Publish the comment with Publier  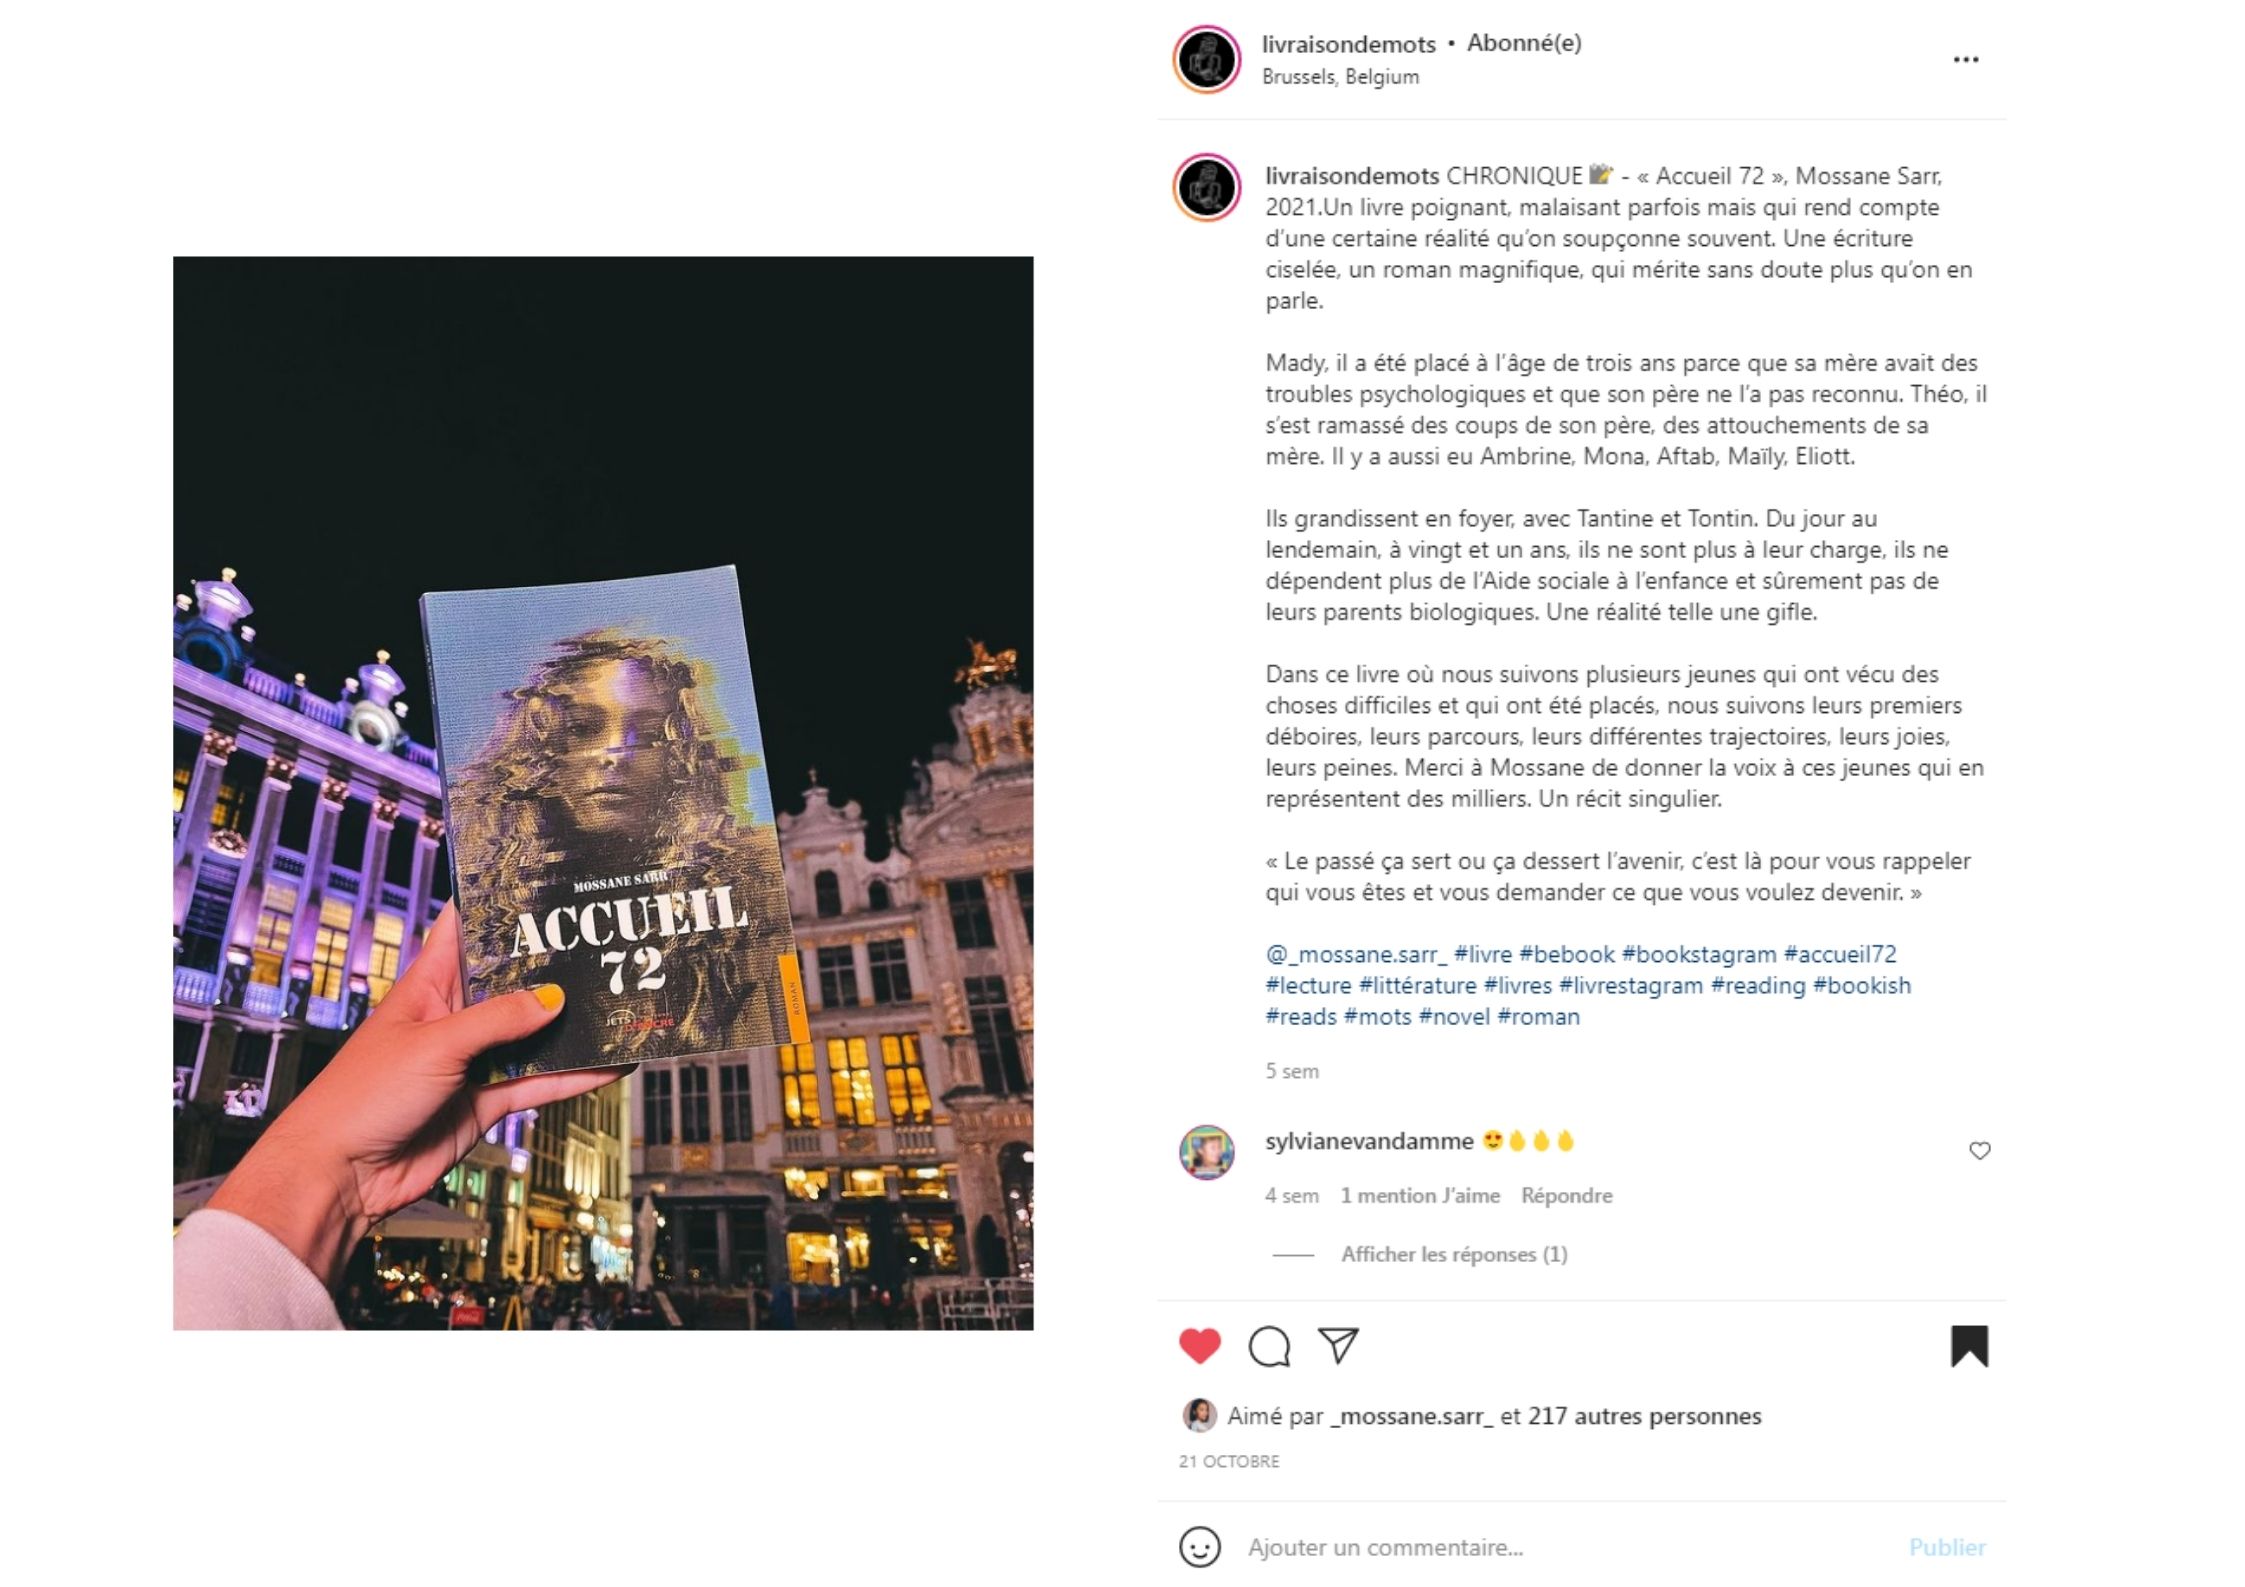click(x=1946, y=1547)
